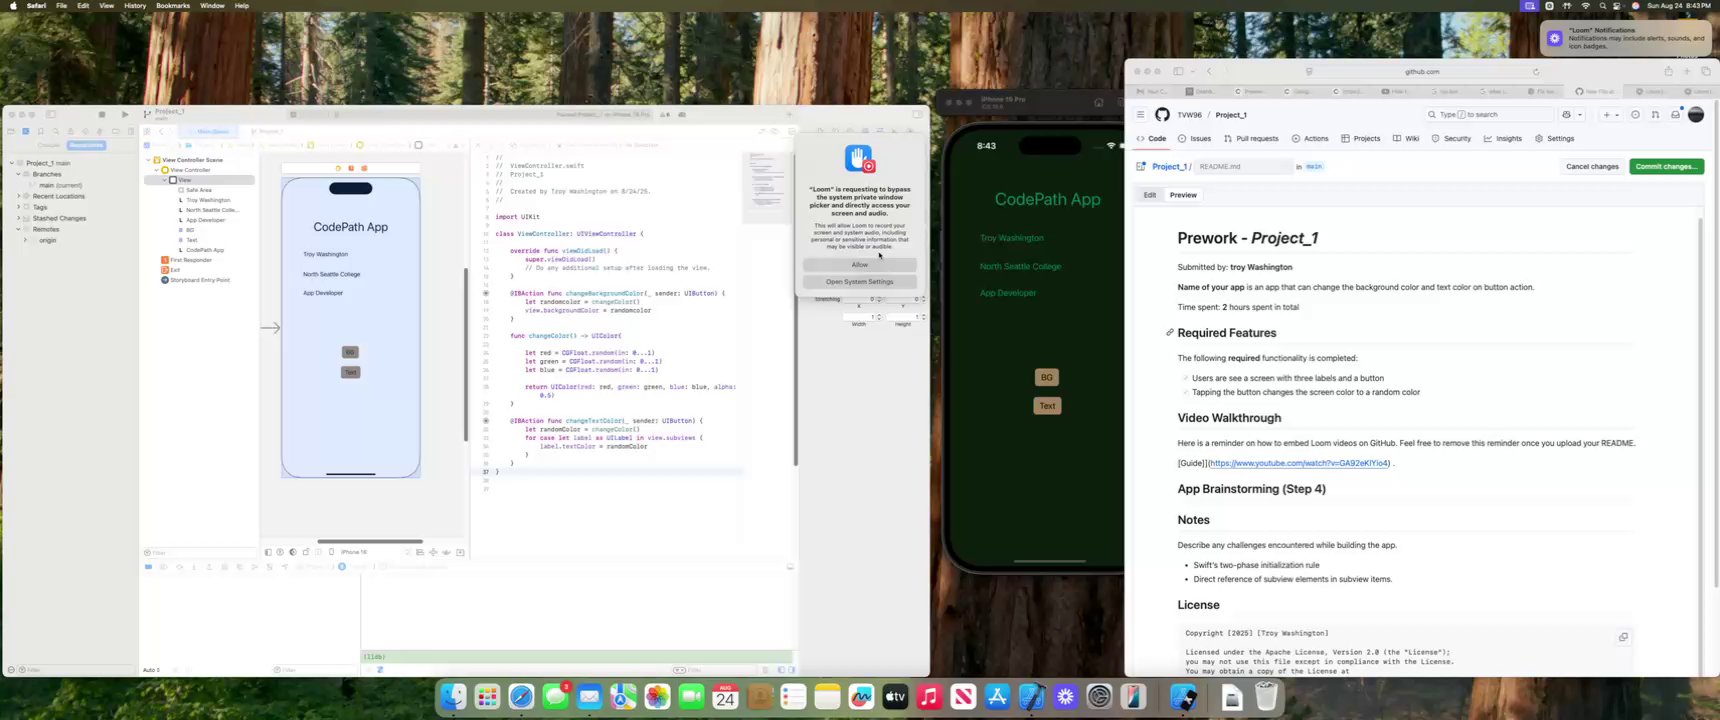This screenshot has height=720, width=1720.
Task: Open the GitHub profile avatar menu
Action: [x=1696, y=115]
